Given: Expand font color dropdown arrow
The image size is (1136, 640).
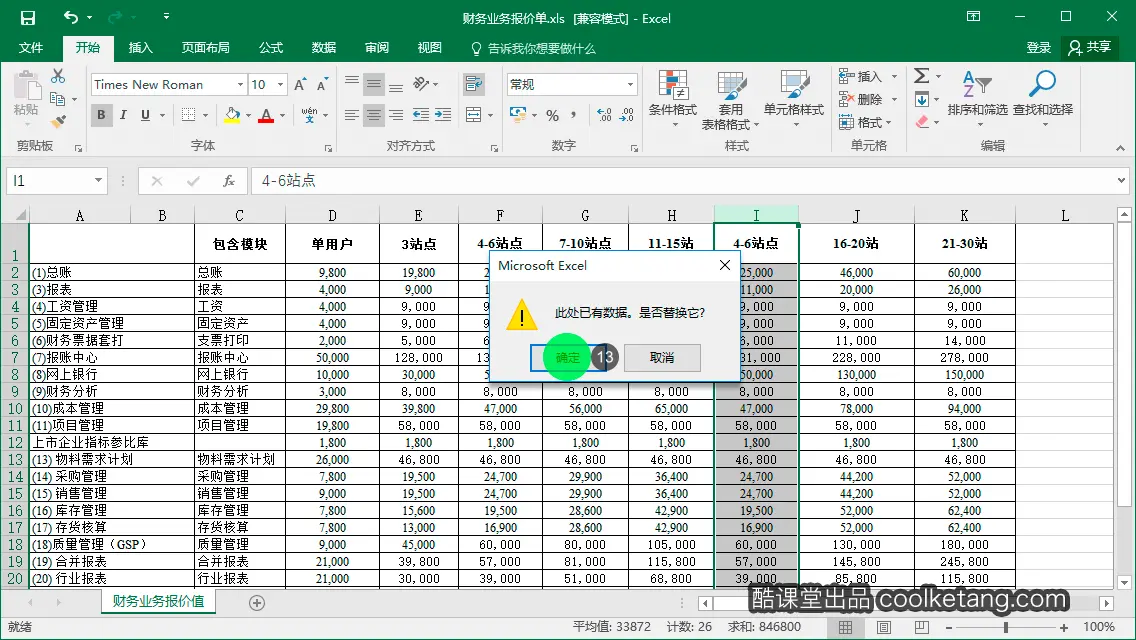Looking at the screenshot, I should 283,115.
